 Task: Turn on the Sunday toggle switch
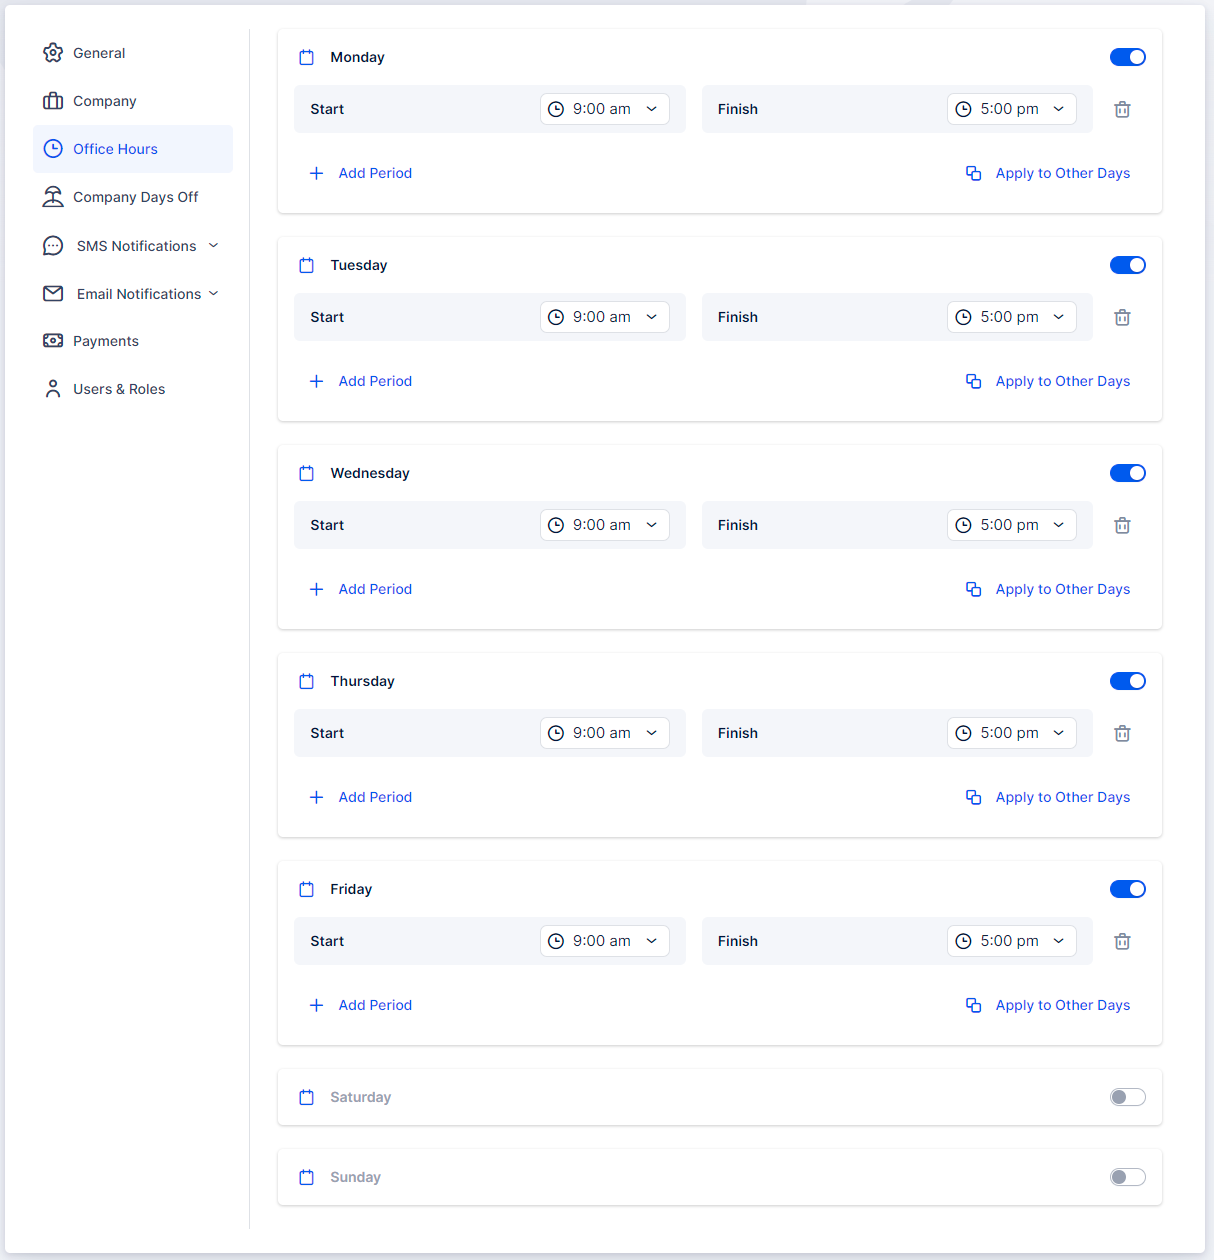pyautogui.click(x=1127, y=1177)
